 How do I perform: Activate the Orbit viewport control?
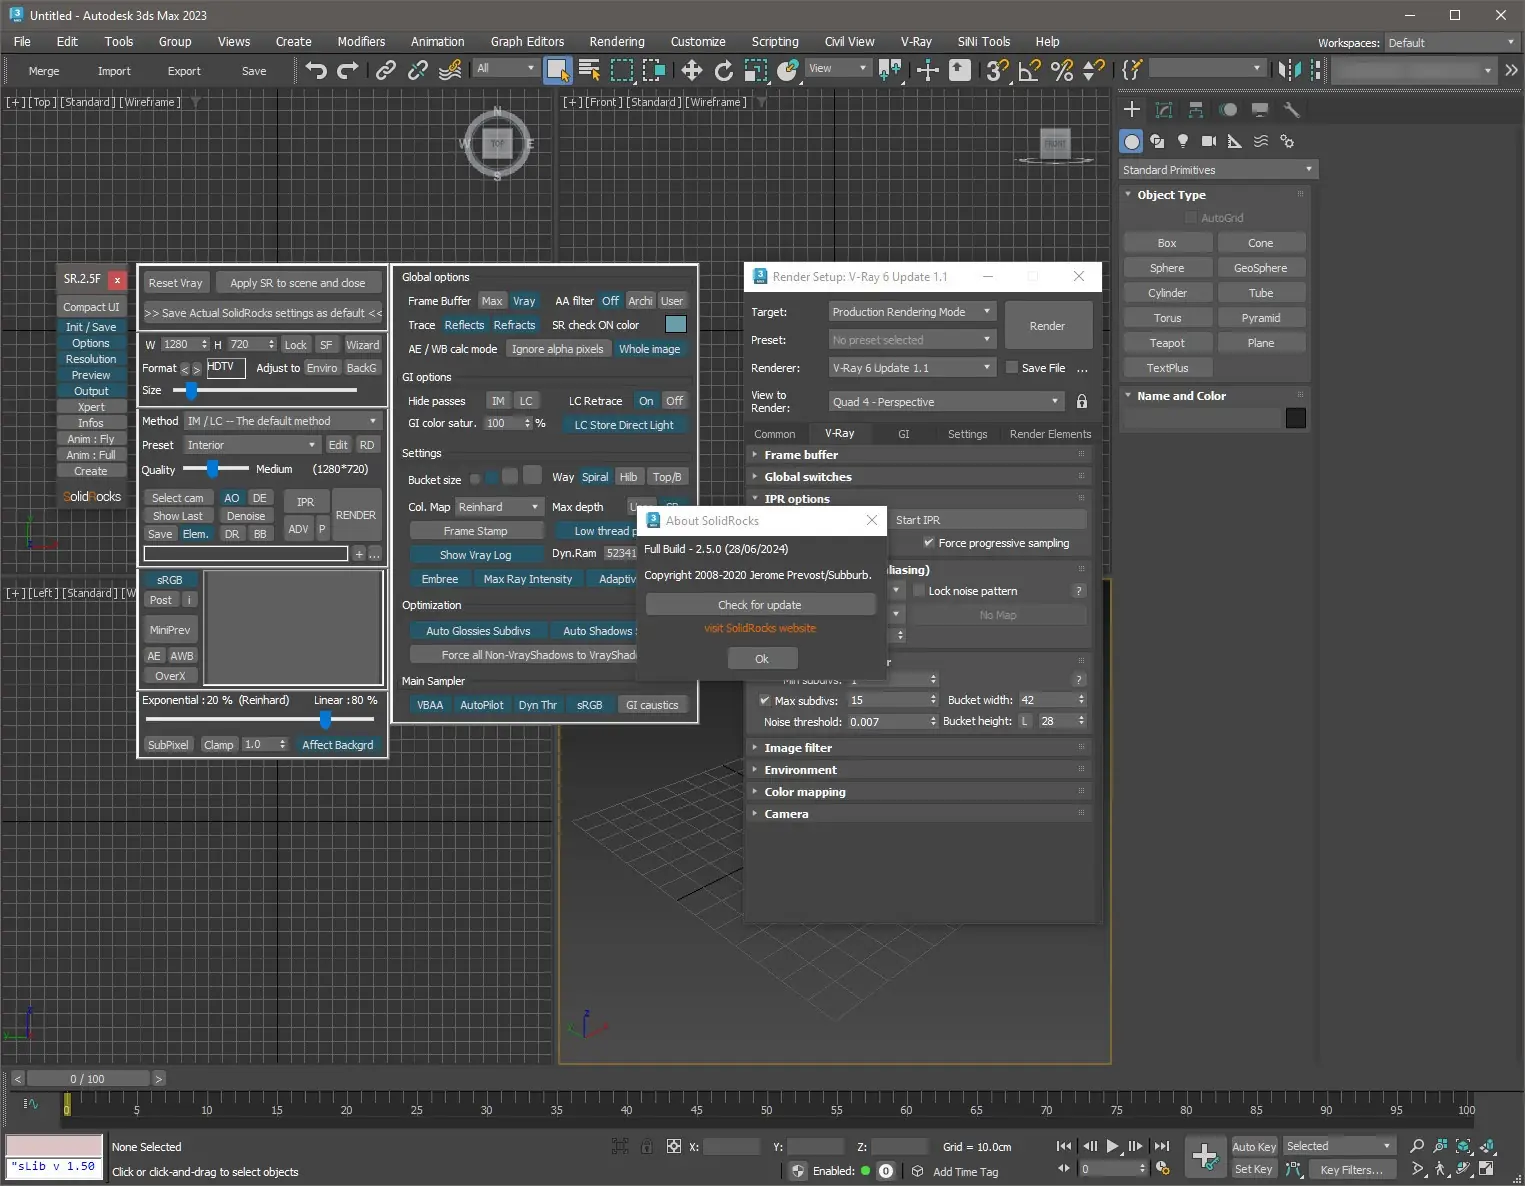1462,1169
